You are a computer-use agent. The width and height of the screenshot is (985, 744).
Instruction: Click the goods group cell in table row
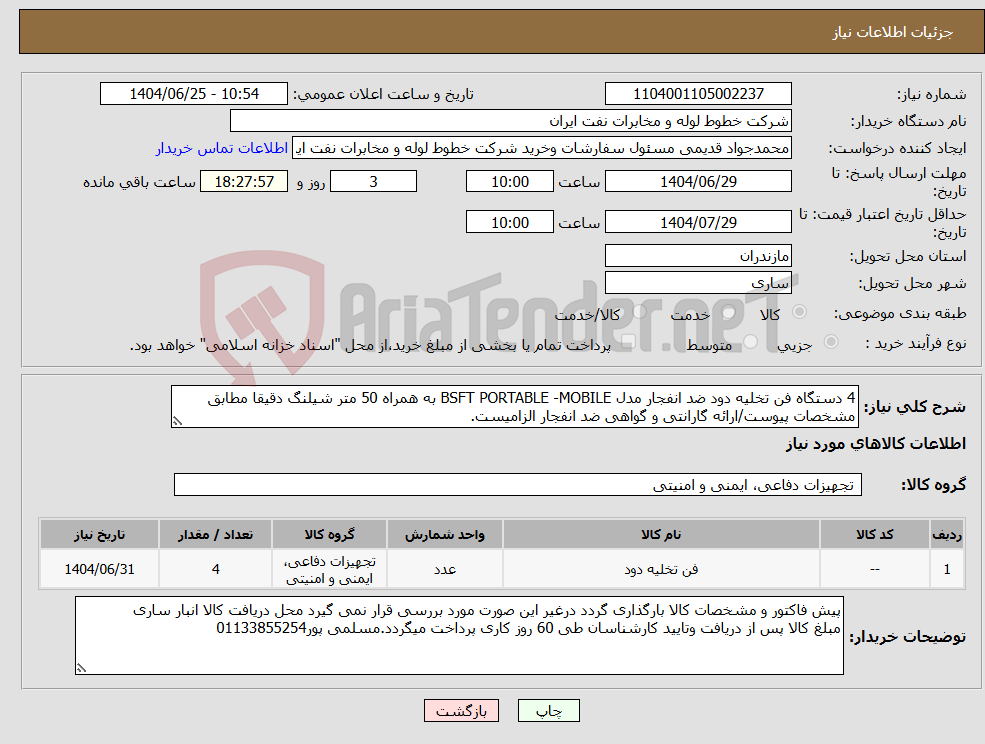click(x=329, y=569)
